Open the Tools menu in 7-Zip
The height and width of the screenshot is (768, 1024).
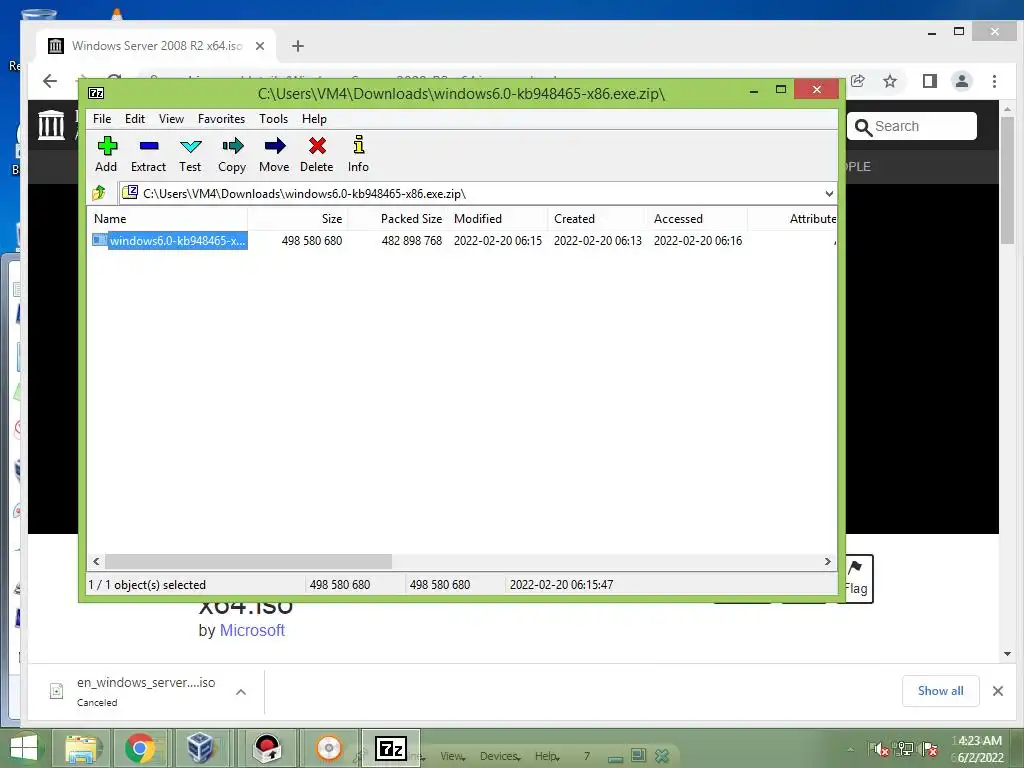click(274, 119)
